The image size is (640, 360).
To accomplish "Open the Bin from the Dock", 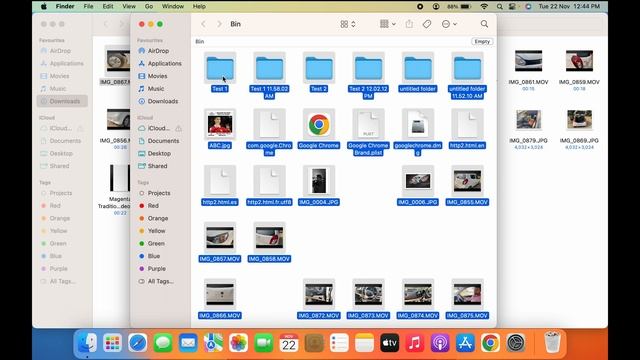I will [552, 342].
